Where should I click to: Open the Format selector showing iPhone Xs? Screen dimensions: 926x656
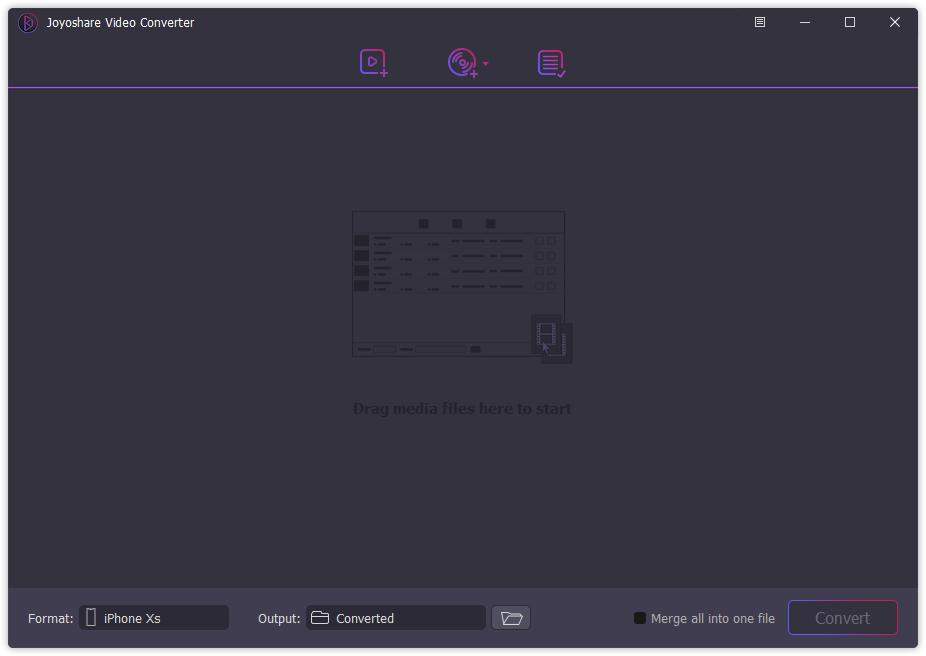pos(153,617)
